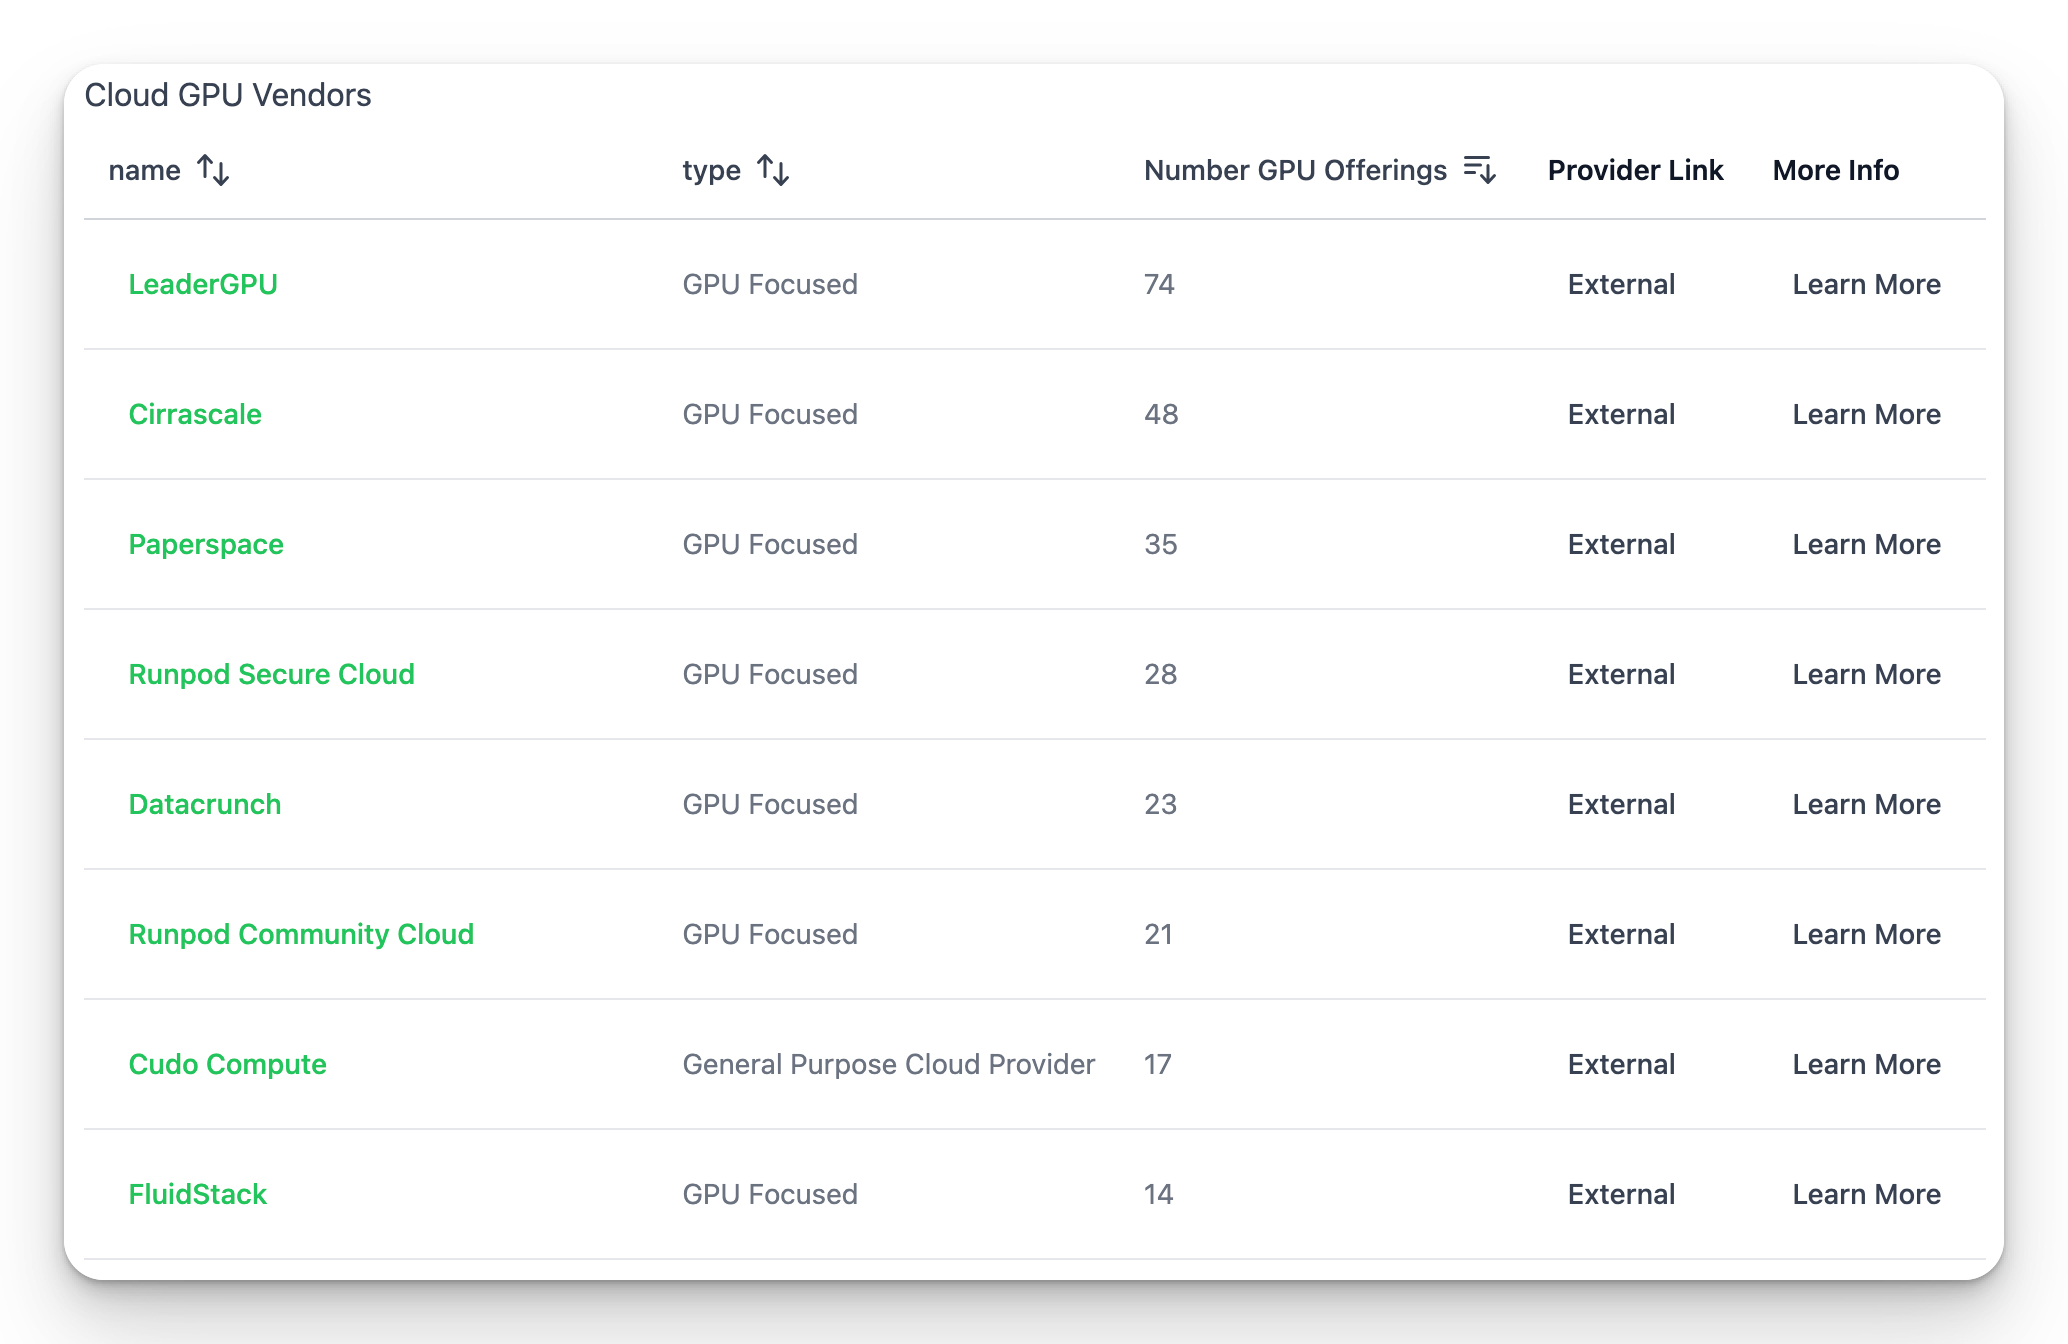
Task: Click the Provider Link column header
Action: (x=1635, y=170)
